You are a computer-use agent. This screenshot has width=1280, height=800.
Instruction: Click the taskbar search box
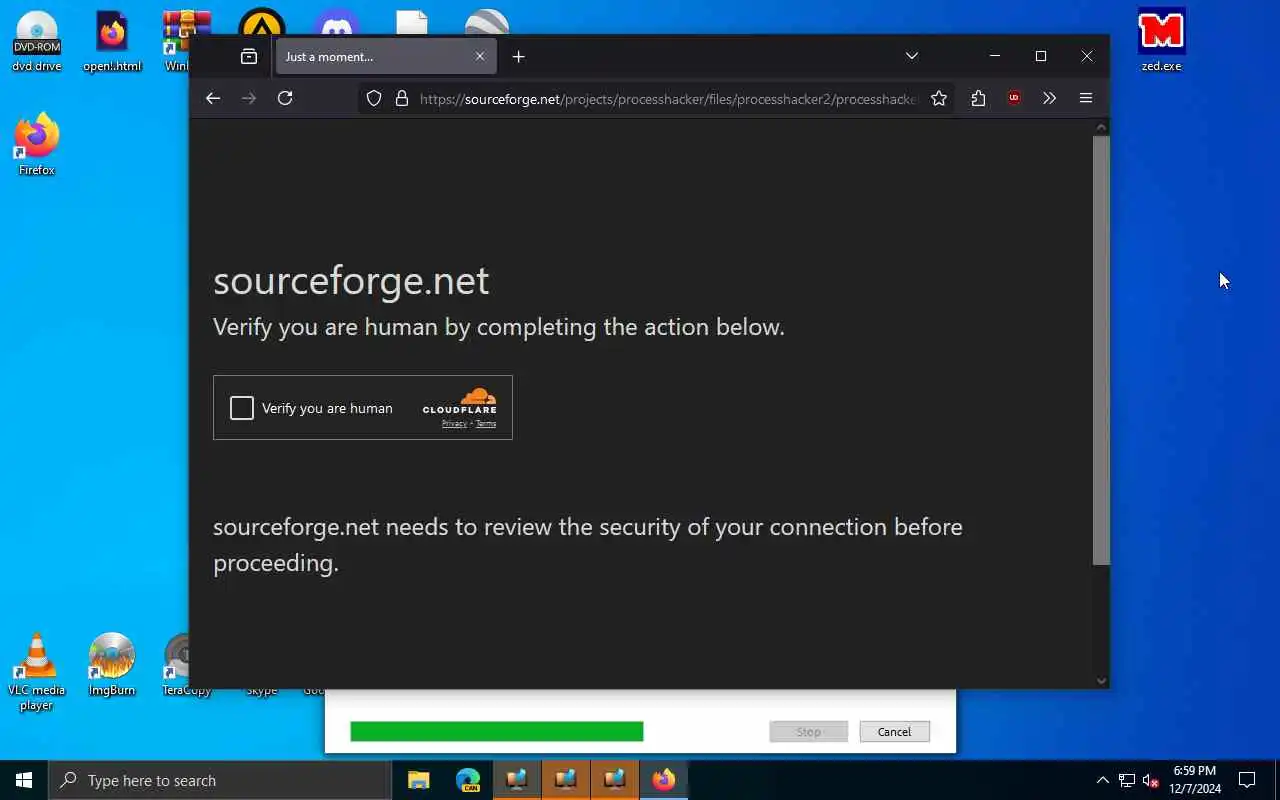tap(220, 780)
